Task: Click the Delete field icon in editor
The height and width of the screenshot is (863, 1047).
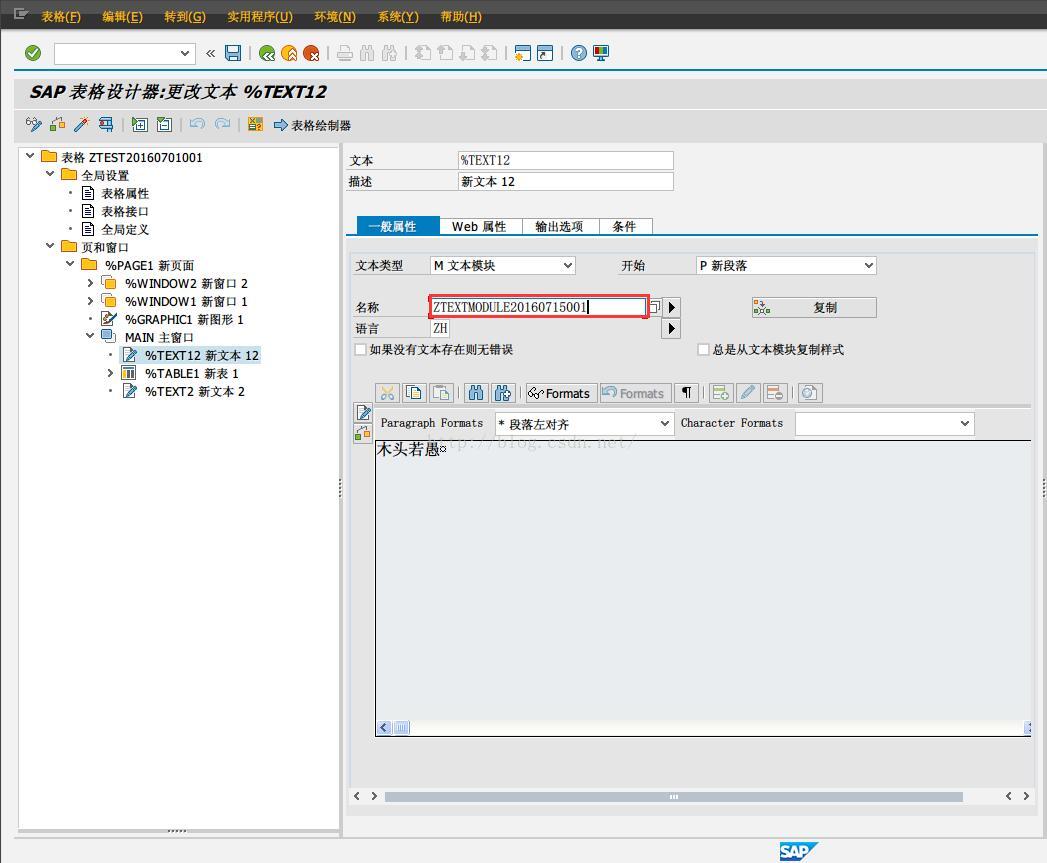Action: 775,393
